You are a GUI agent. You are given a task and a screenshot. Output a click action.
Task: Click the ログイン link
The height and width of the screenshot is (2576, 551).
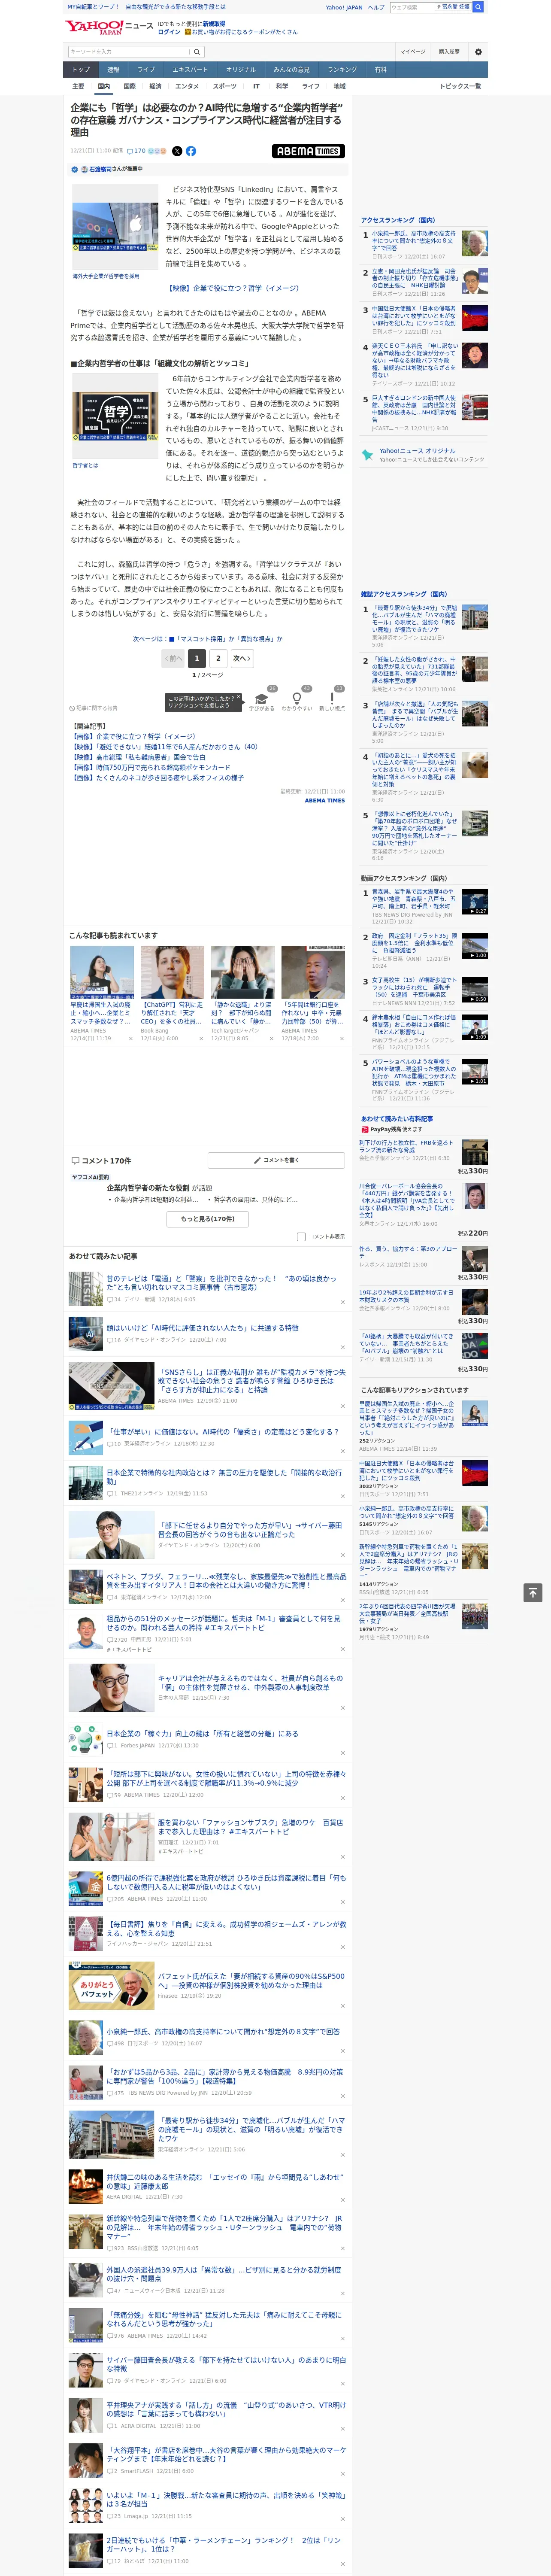tap(169, 32)
